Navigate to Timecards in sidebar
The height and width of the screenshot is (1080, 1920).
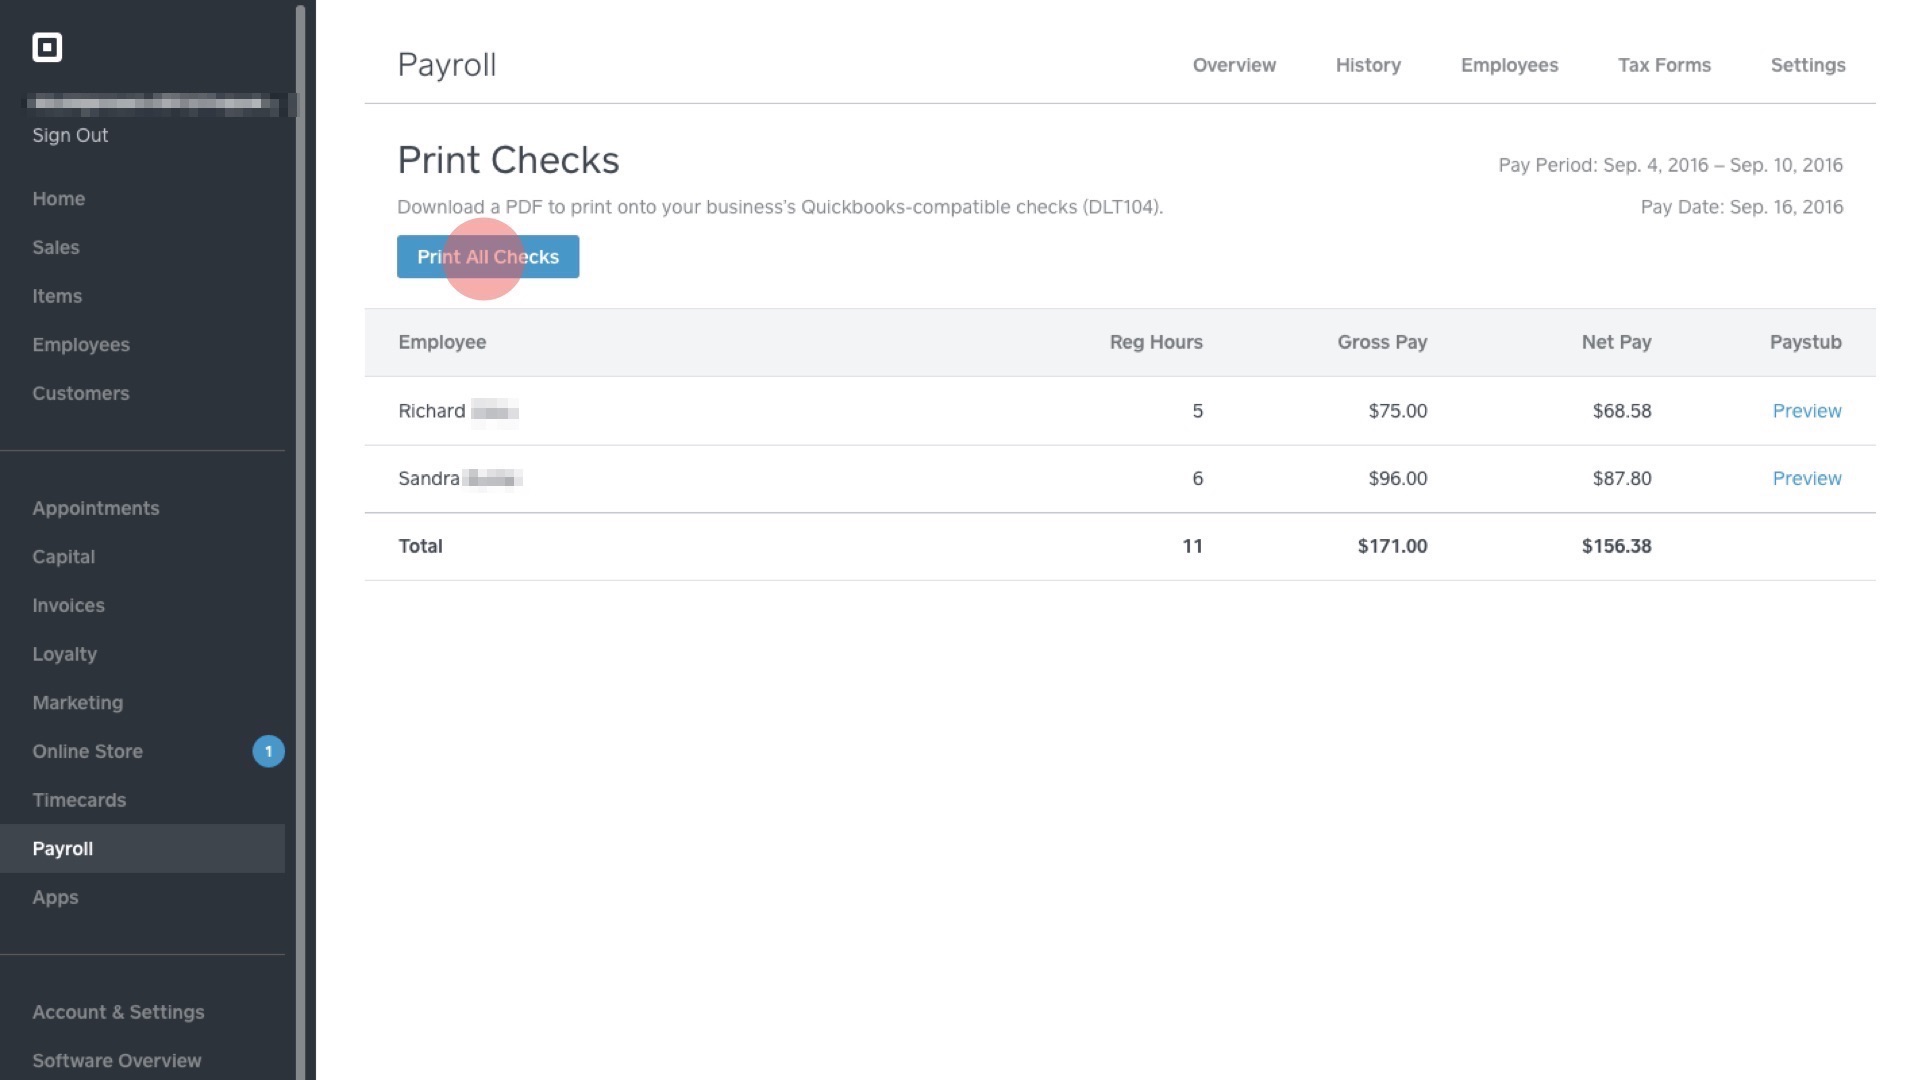tap(79, 800)
